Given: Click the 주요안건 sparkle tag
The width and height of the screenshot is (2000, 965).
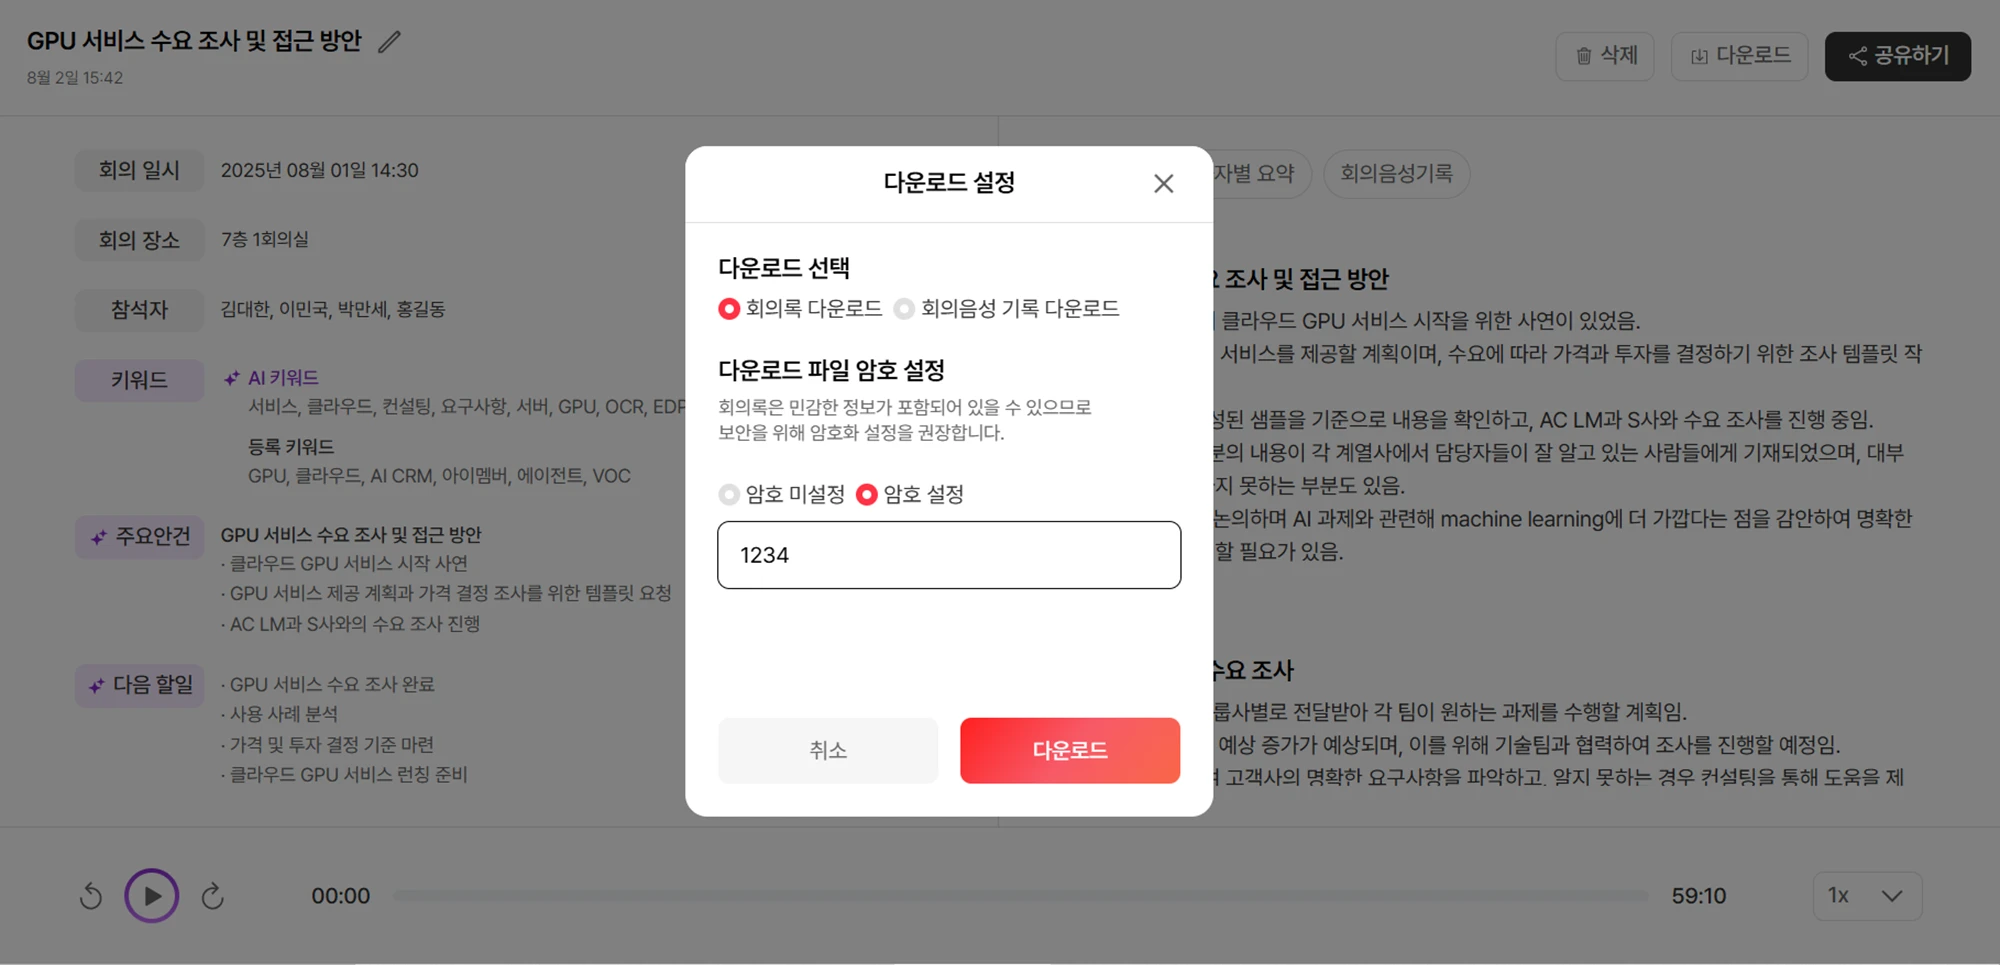Looking at the screenshot, I should coord(140,537).
